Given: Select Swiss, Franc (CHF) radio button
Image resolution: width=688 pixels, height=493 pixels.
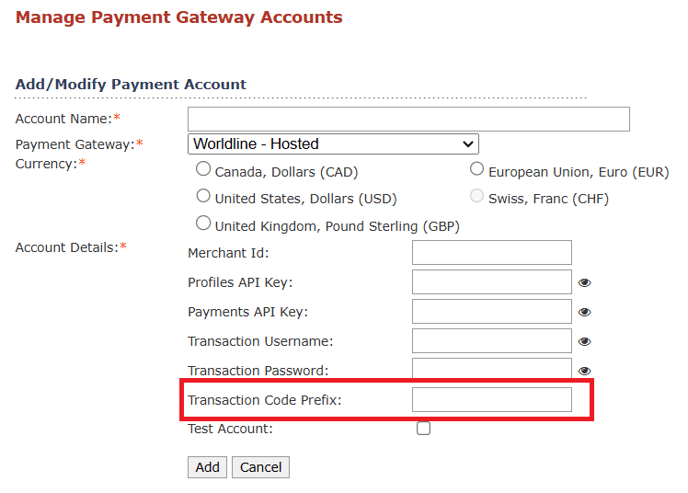Looking at the screenshot, I should (477, 196).
